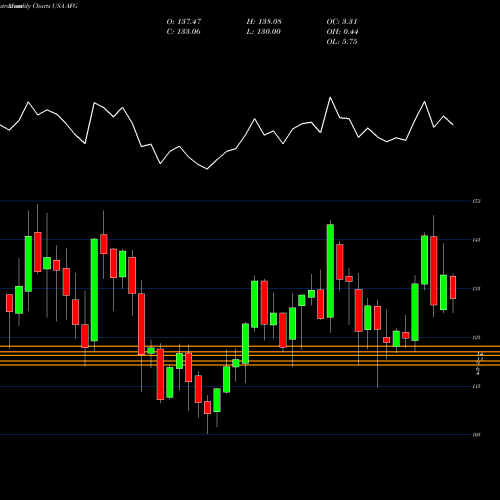Click the open price value O: 137.47

184,22
